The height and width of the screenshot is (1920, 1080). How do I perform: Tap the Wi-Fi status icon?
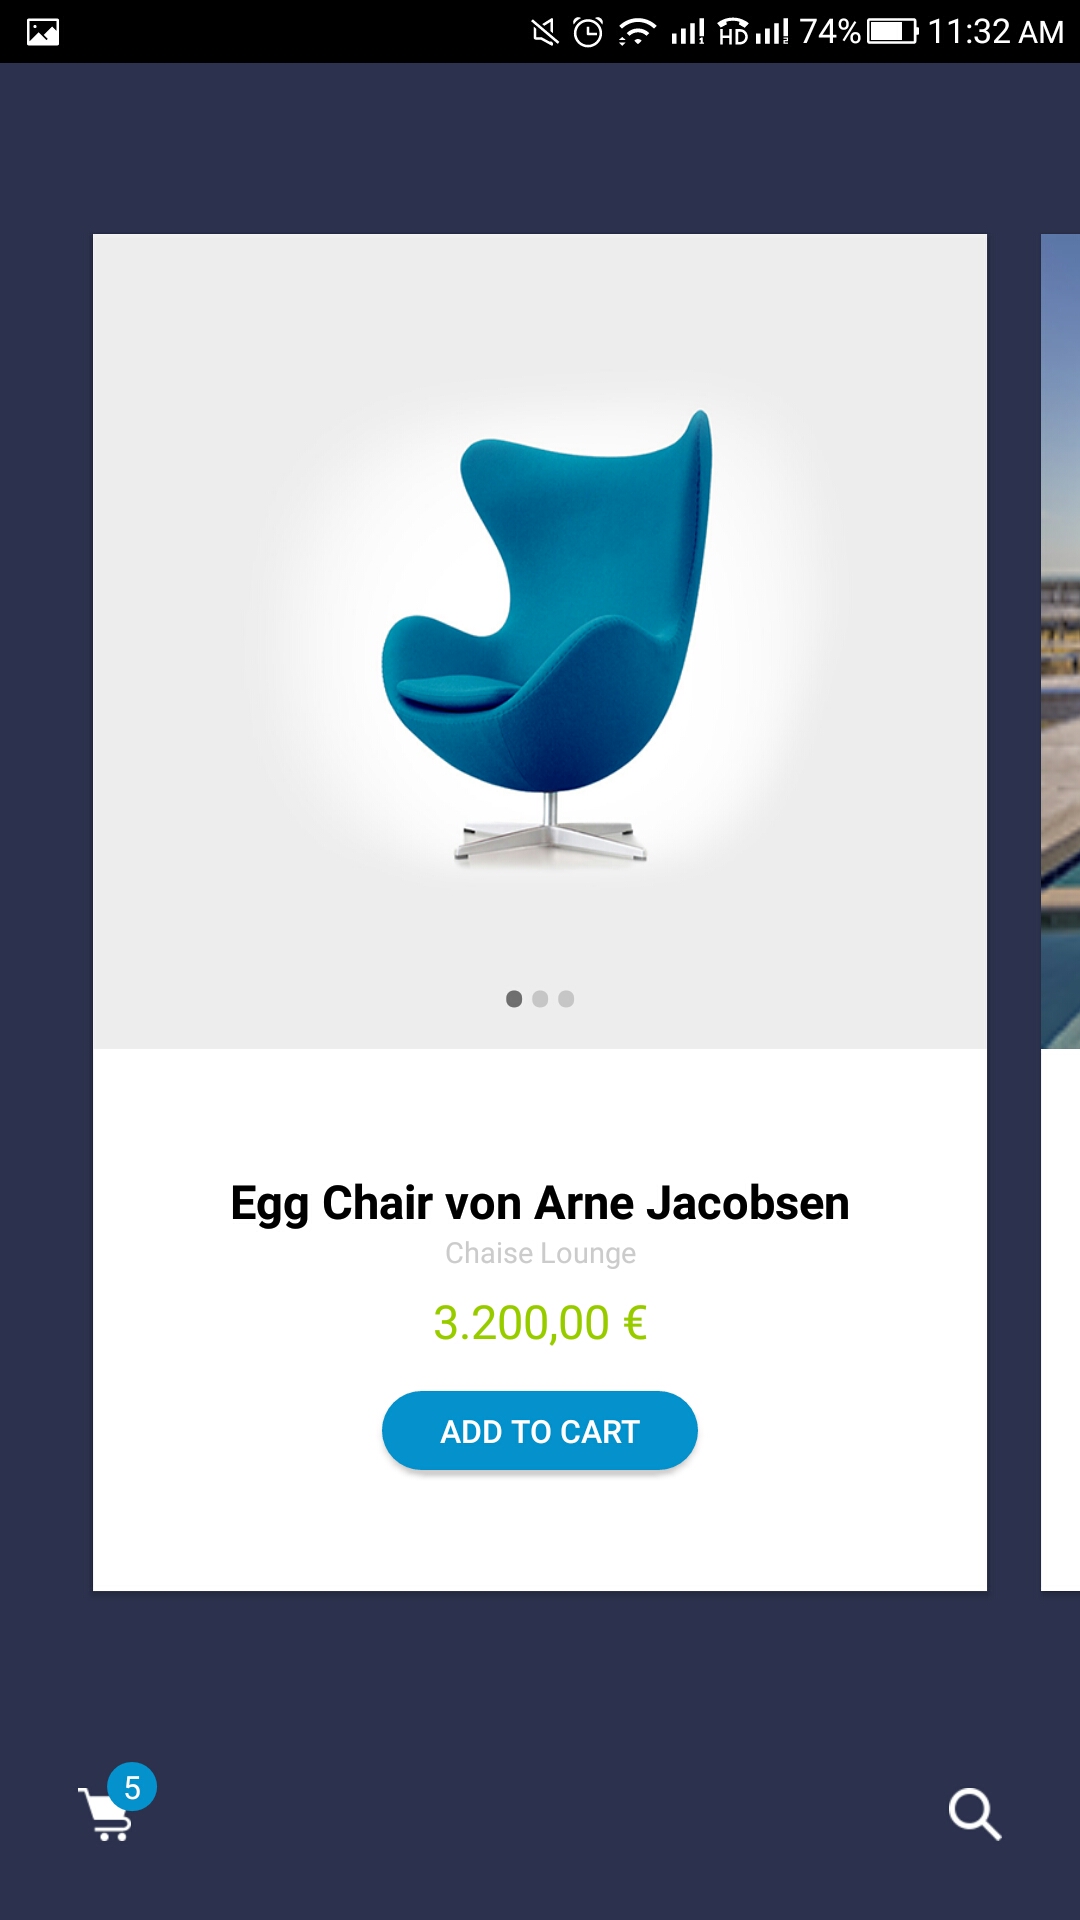(636, 32)
